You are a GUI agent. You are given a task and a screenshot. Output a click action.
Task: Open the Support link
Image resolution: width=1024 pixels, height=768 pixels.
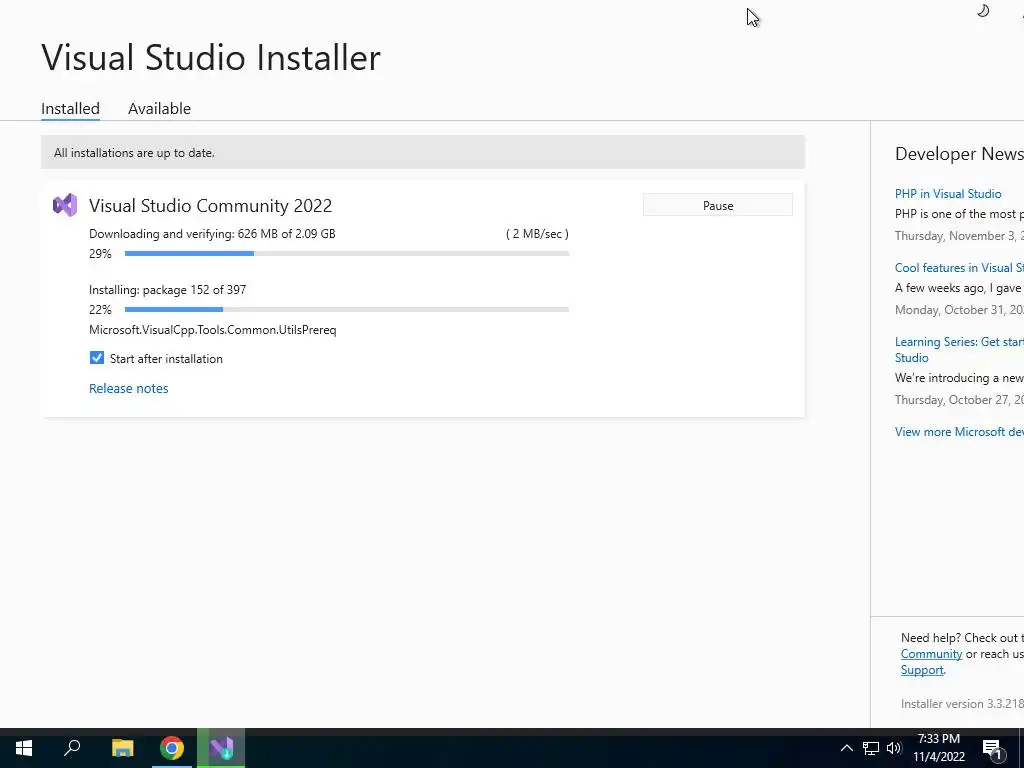922,670
